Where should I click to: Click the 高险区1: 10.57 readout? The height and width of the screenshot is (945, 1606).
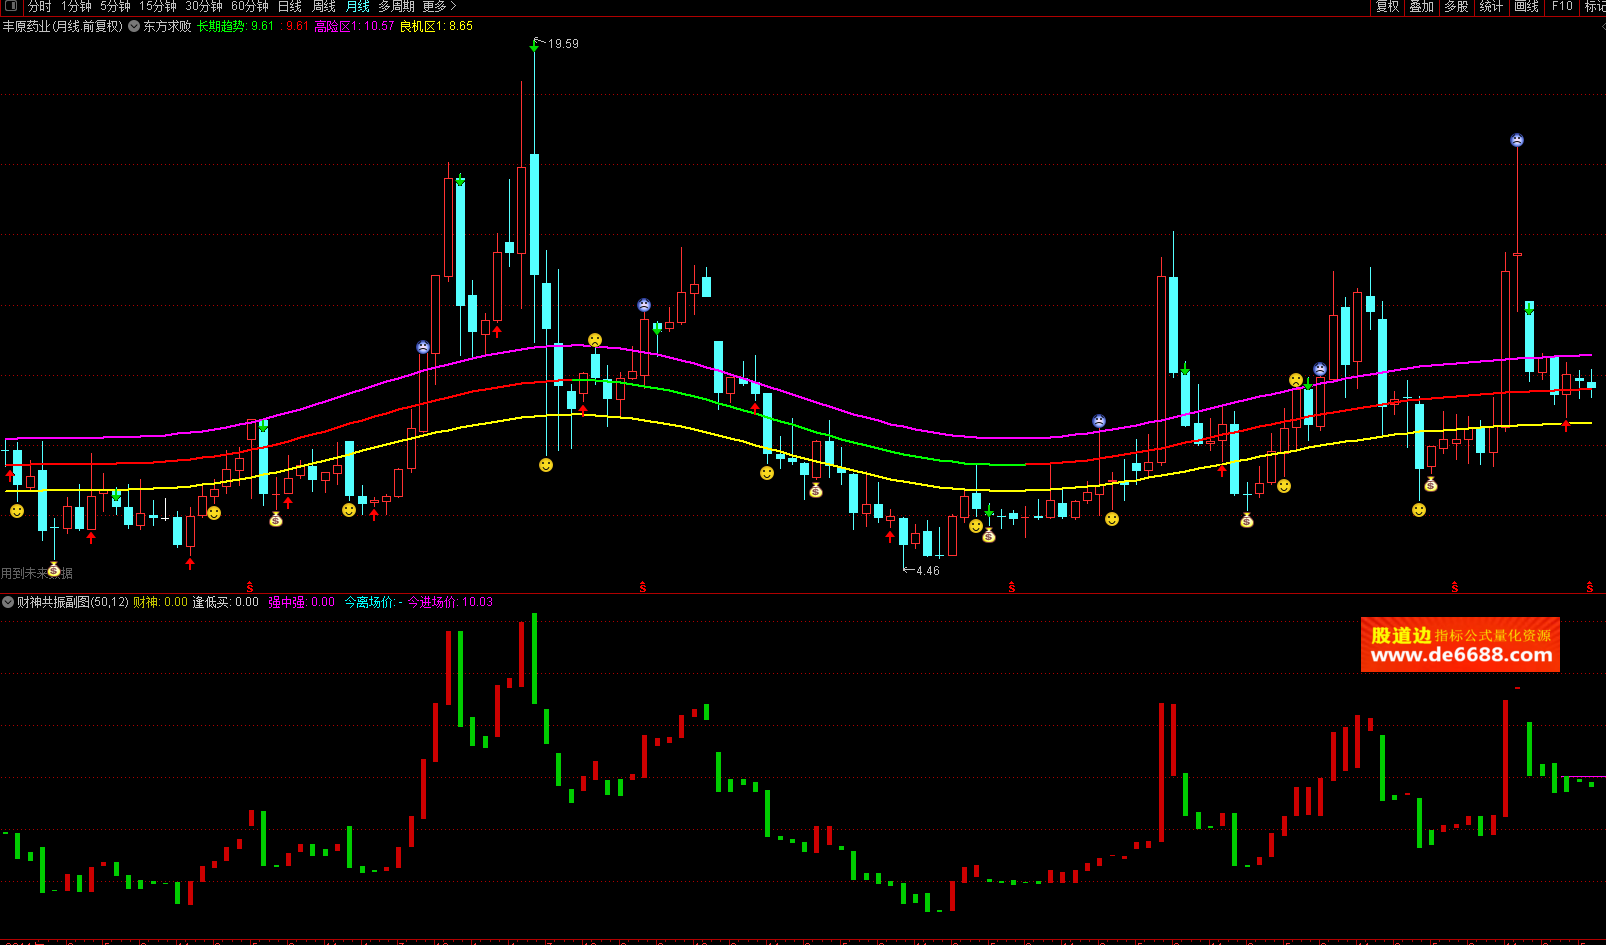(x=354, y=26)
